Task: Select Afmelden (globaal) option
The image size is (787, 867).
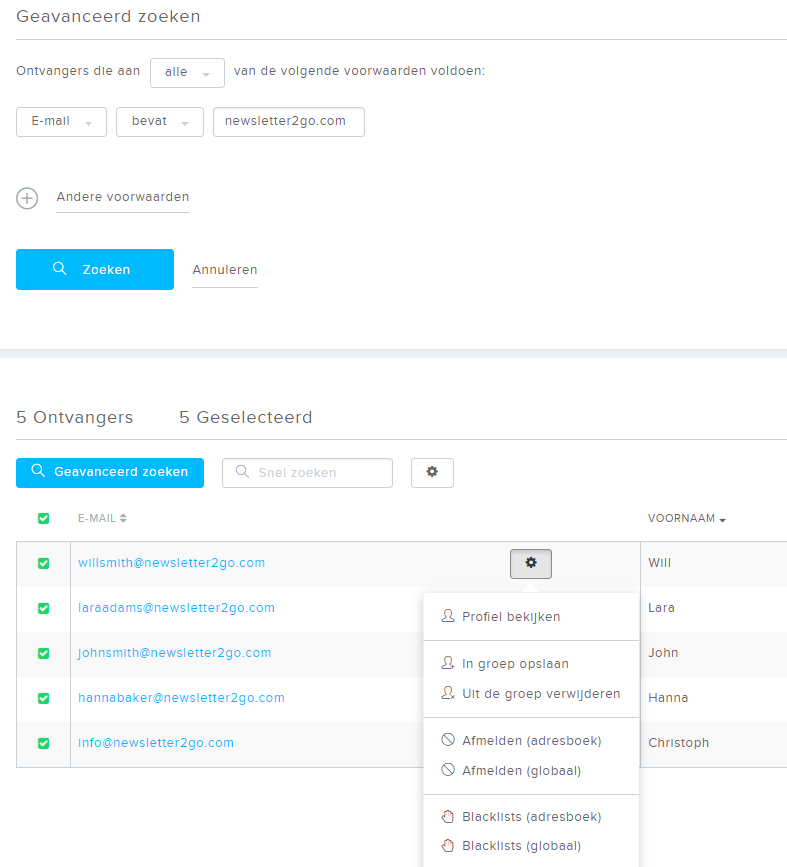Action: (522, 770)
